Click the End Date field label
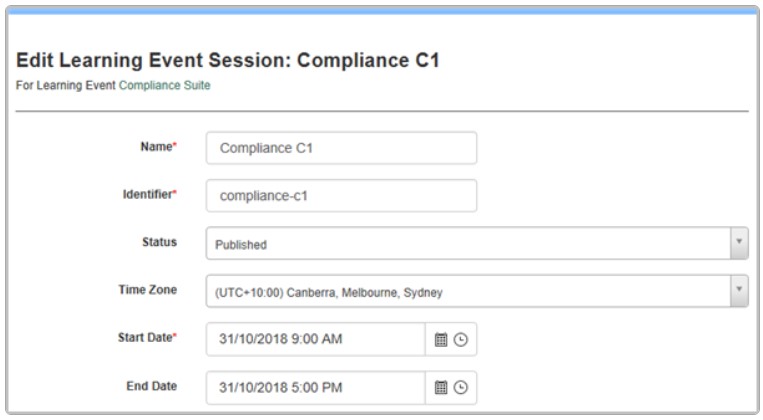 click(151, 386)
